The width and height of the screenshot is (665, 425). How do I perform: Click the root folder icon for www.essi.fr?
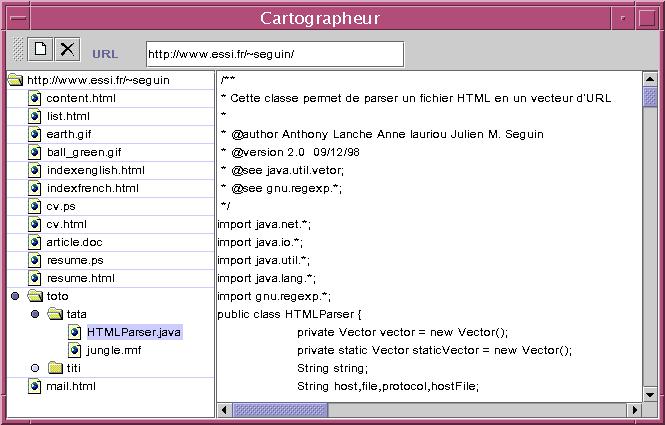tap(15, 80)
